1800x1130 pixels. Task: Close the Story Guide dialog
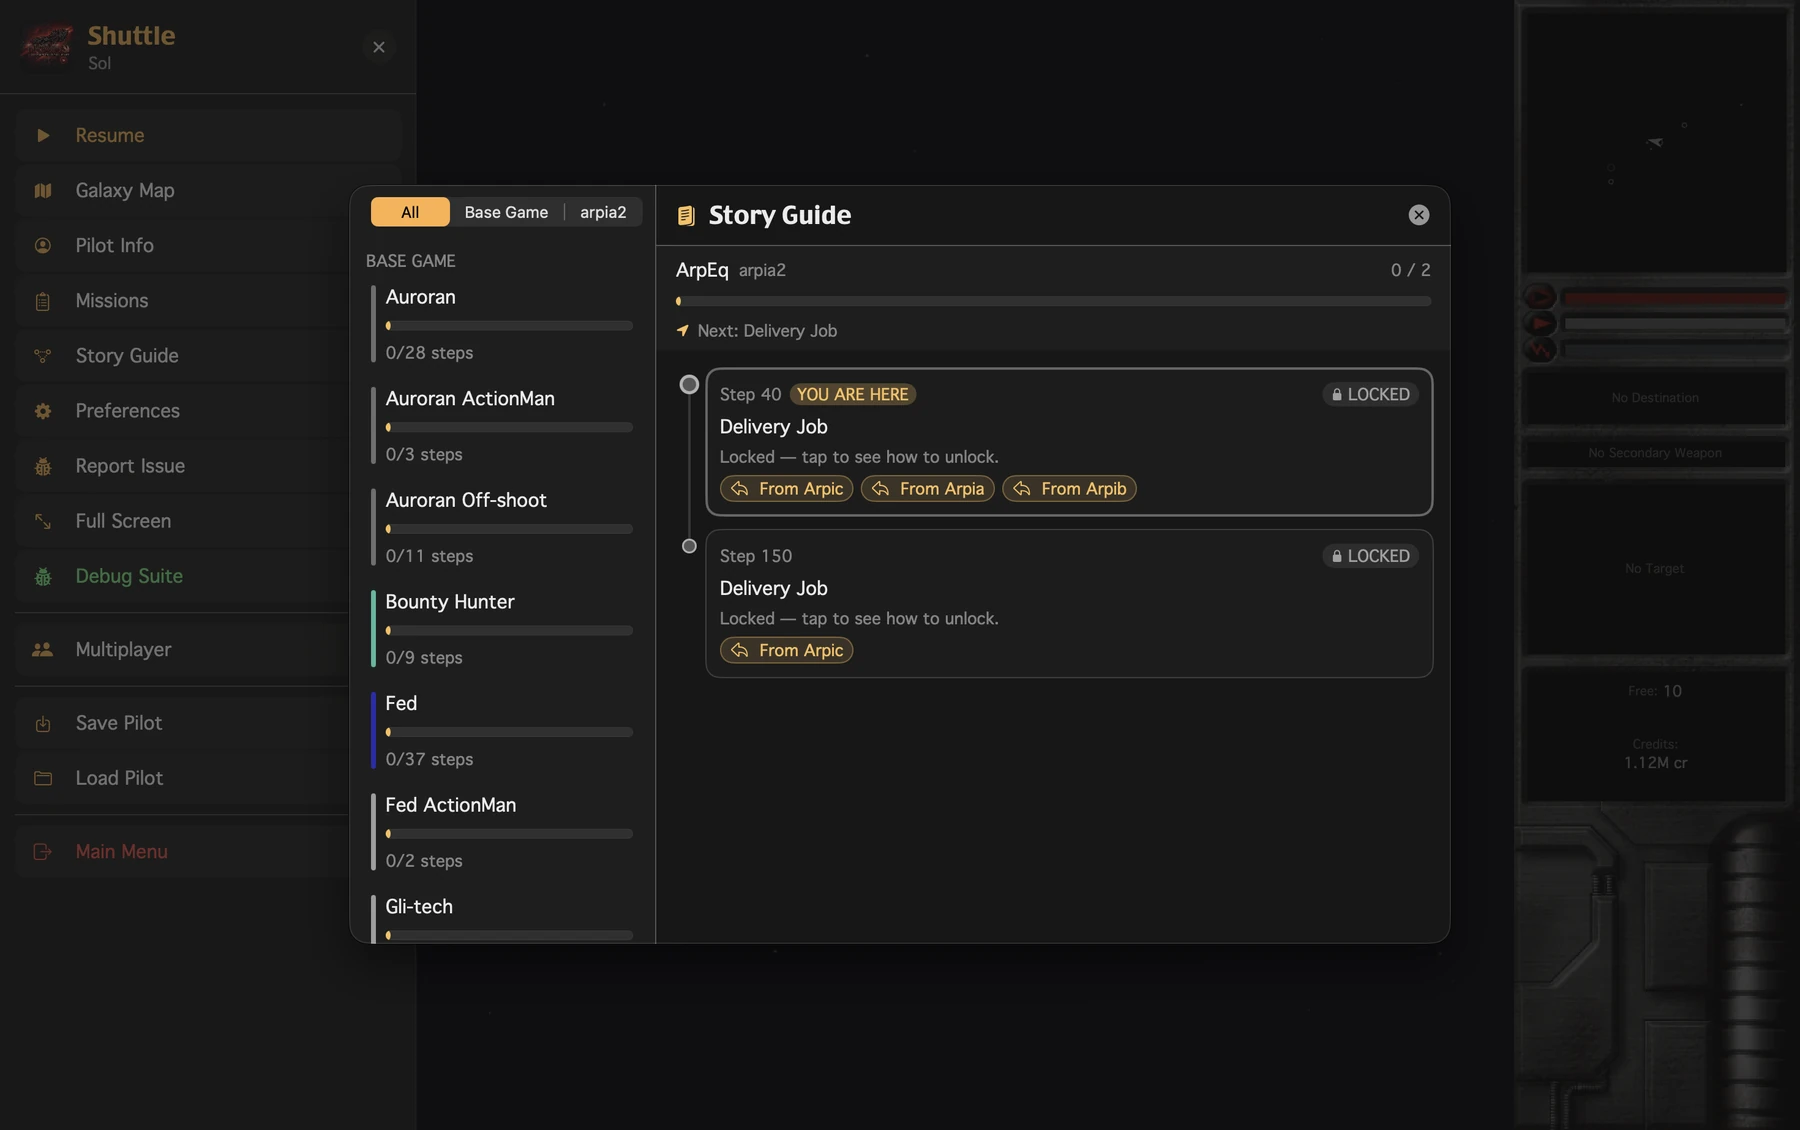pos(1418,215)
